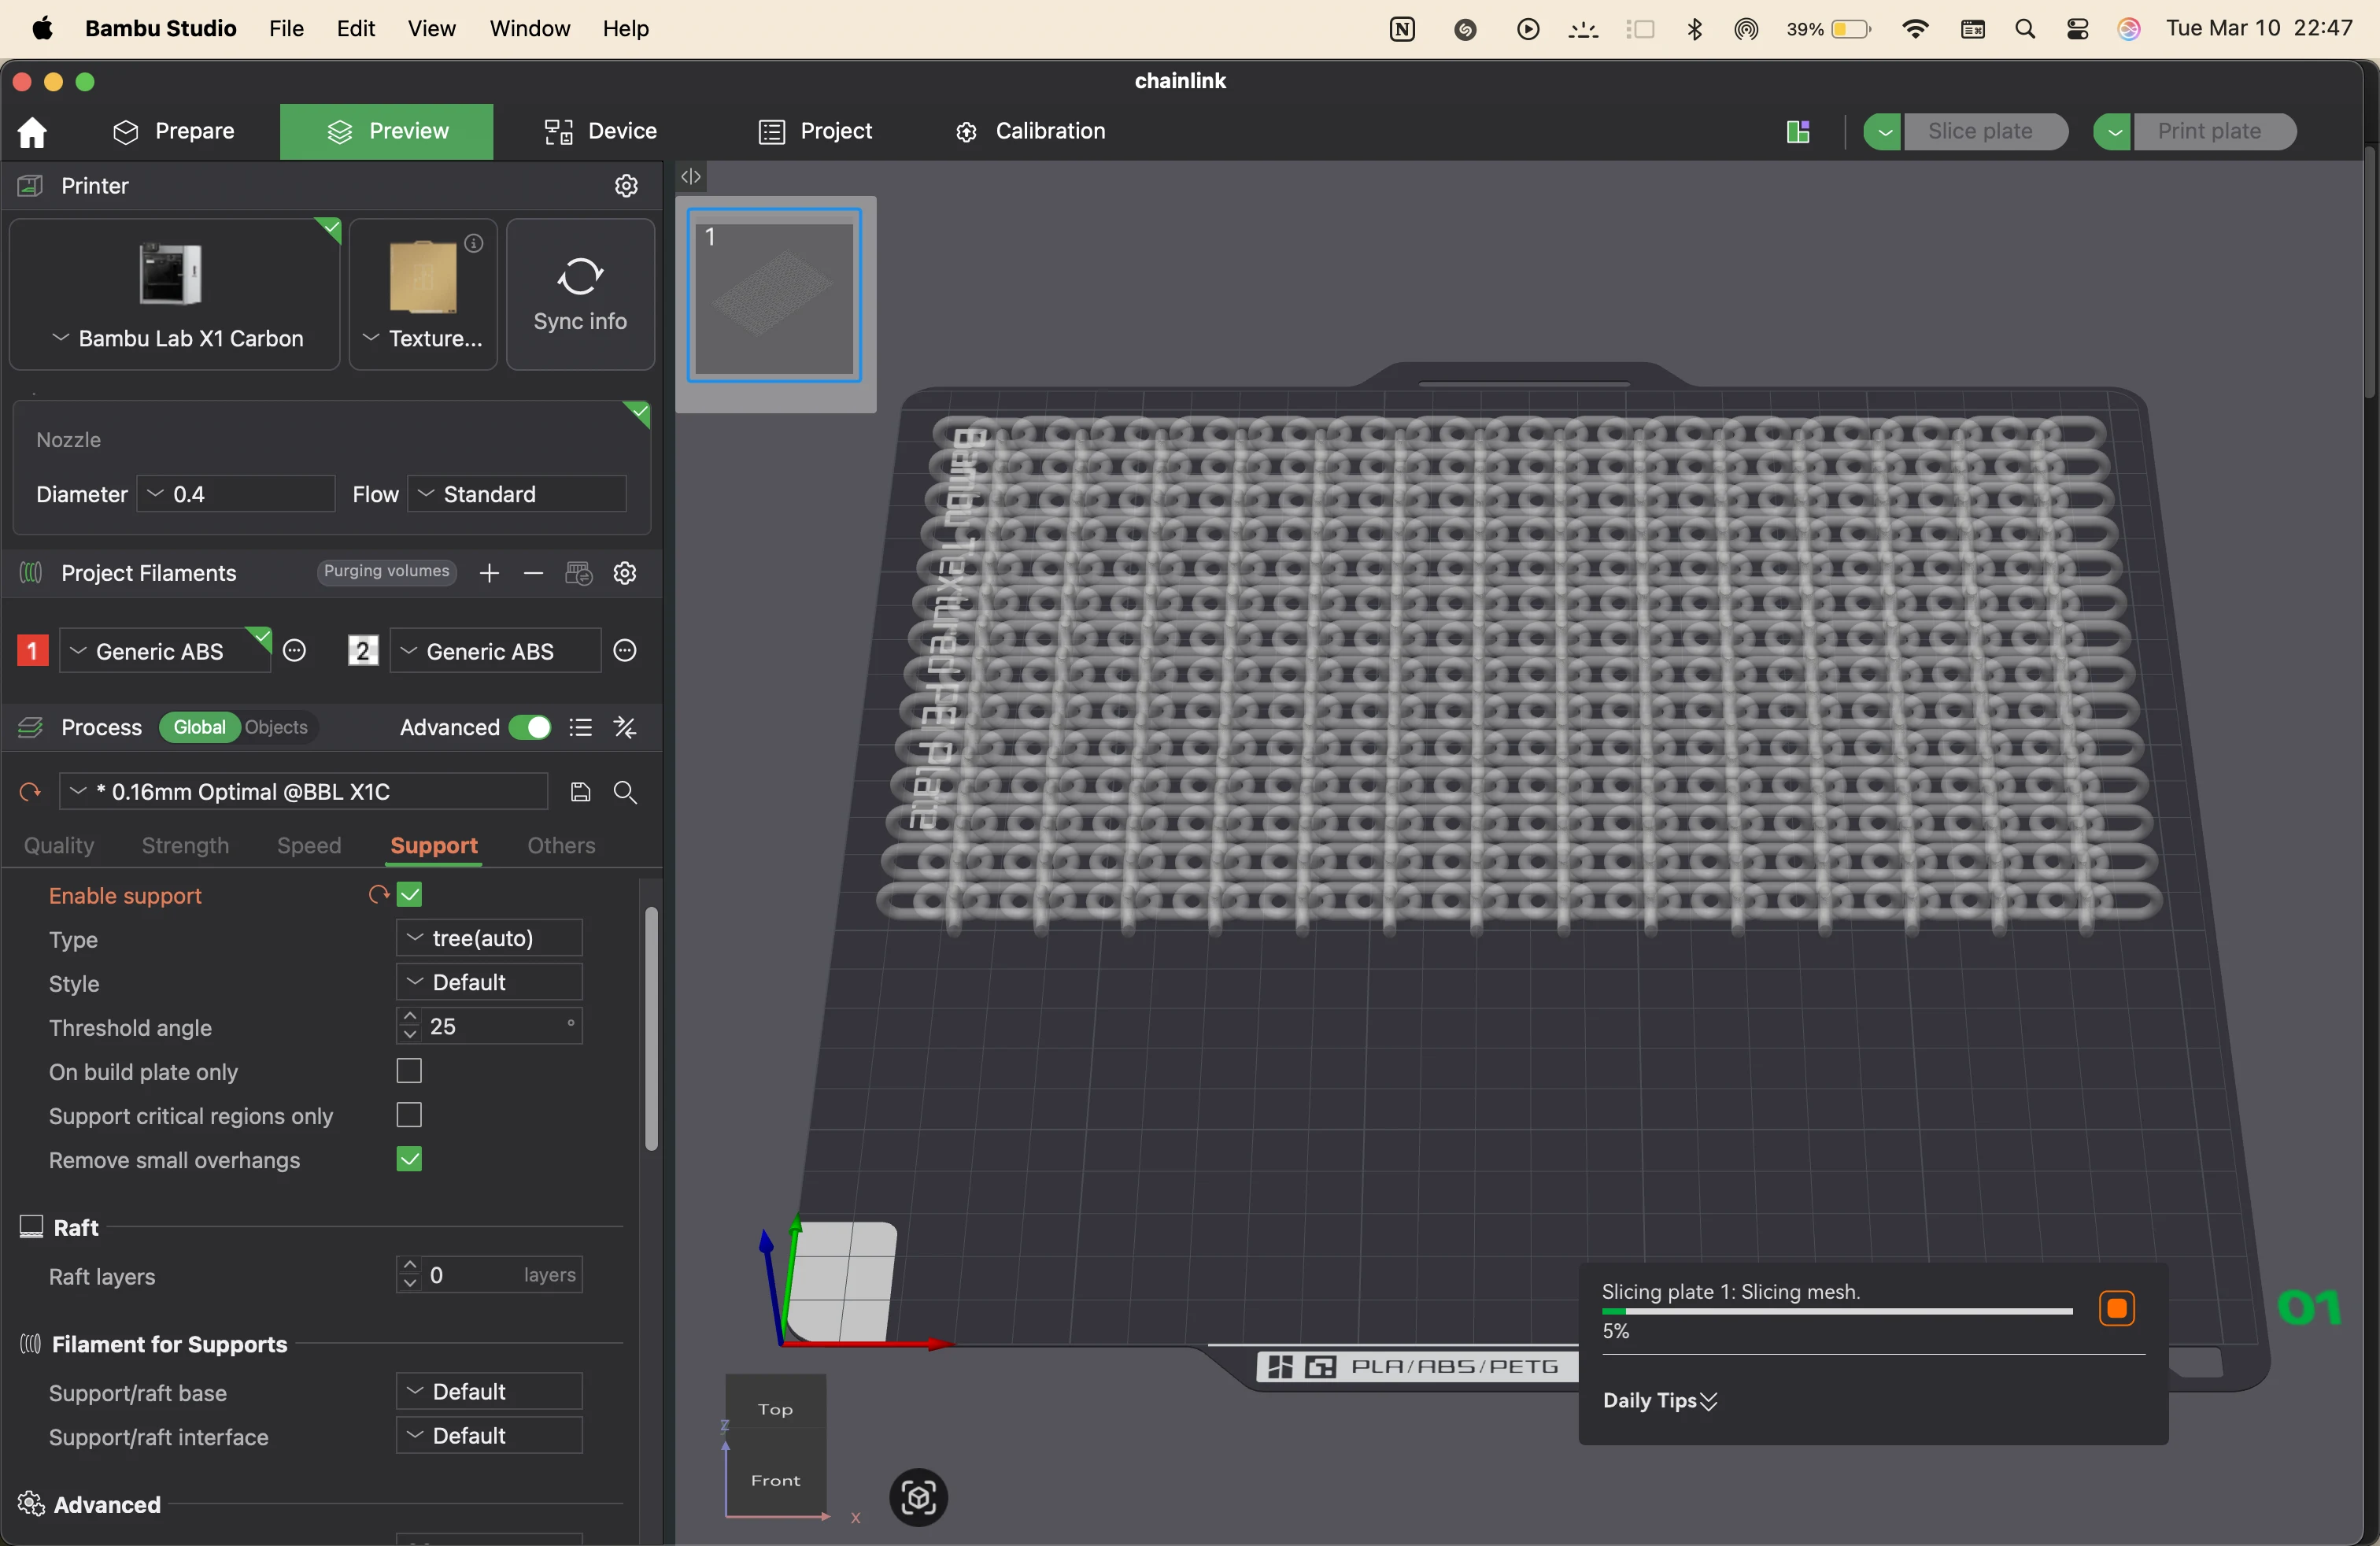Click filament 1 red color swatch
This screenshot has height=1546, width=2380.
32,652
